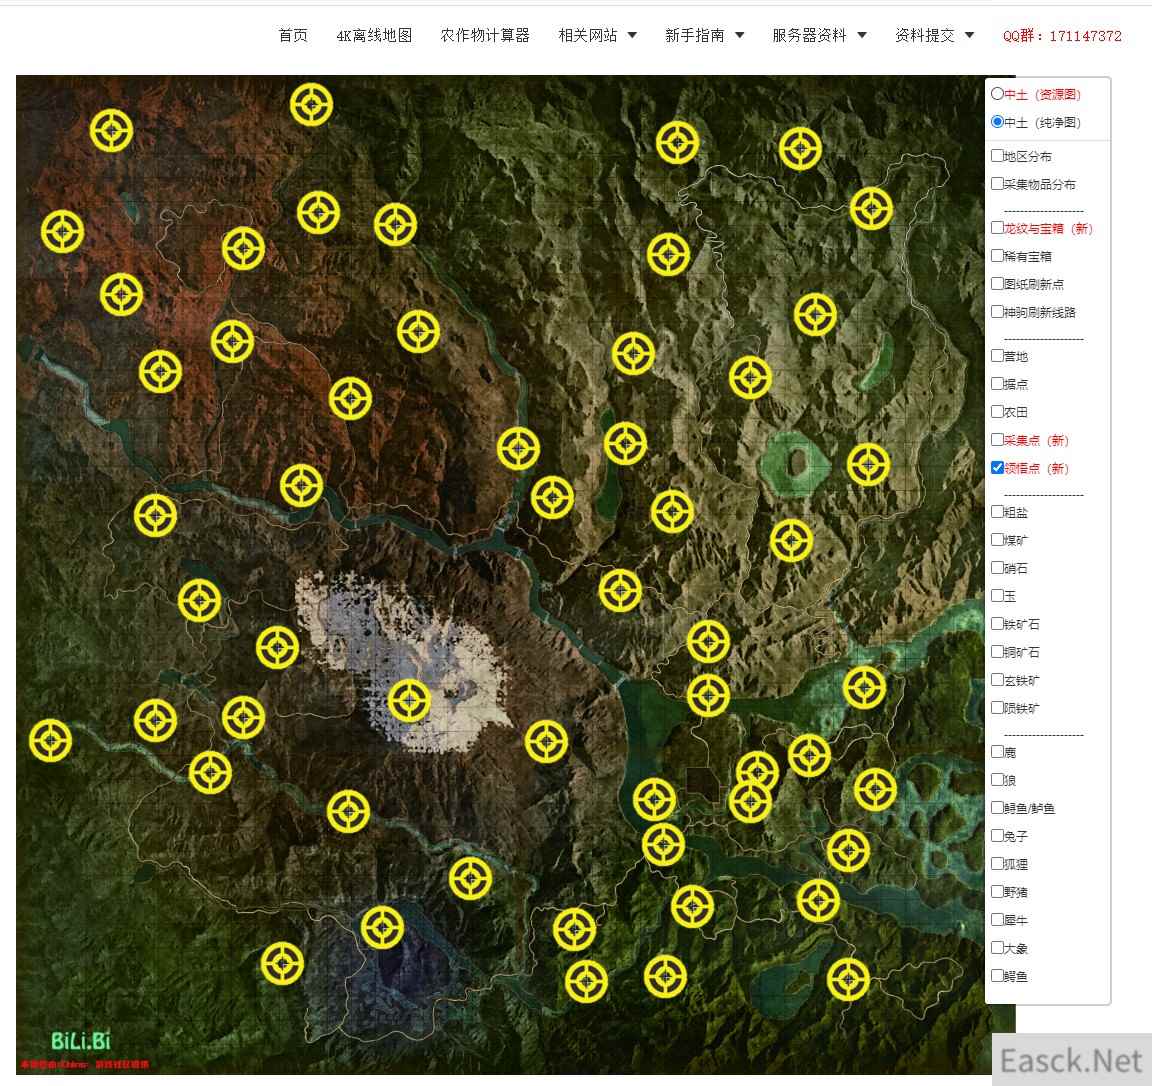Click the marker on the dark purple lake area

coord(381,928)
